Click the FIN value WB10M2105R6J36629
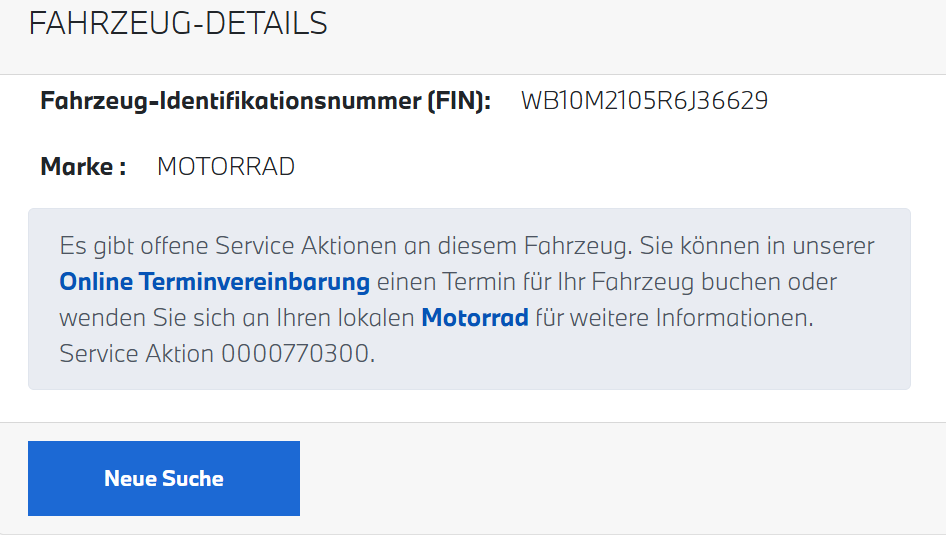 pos(644,101)
